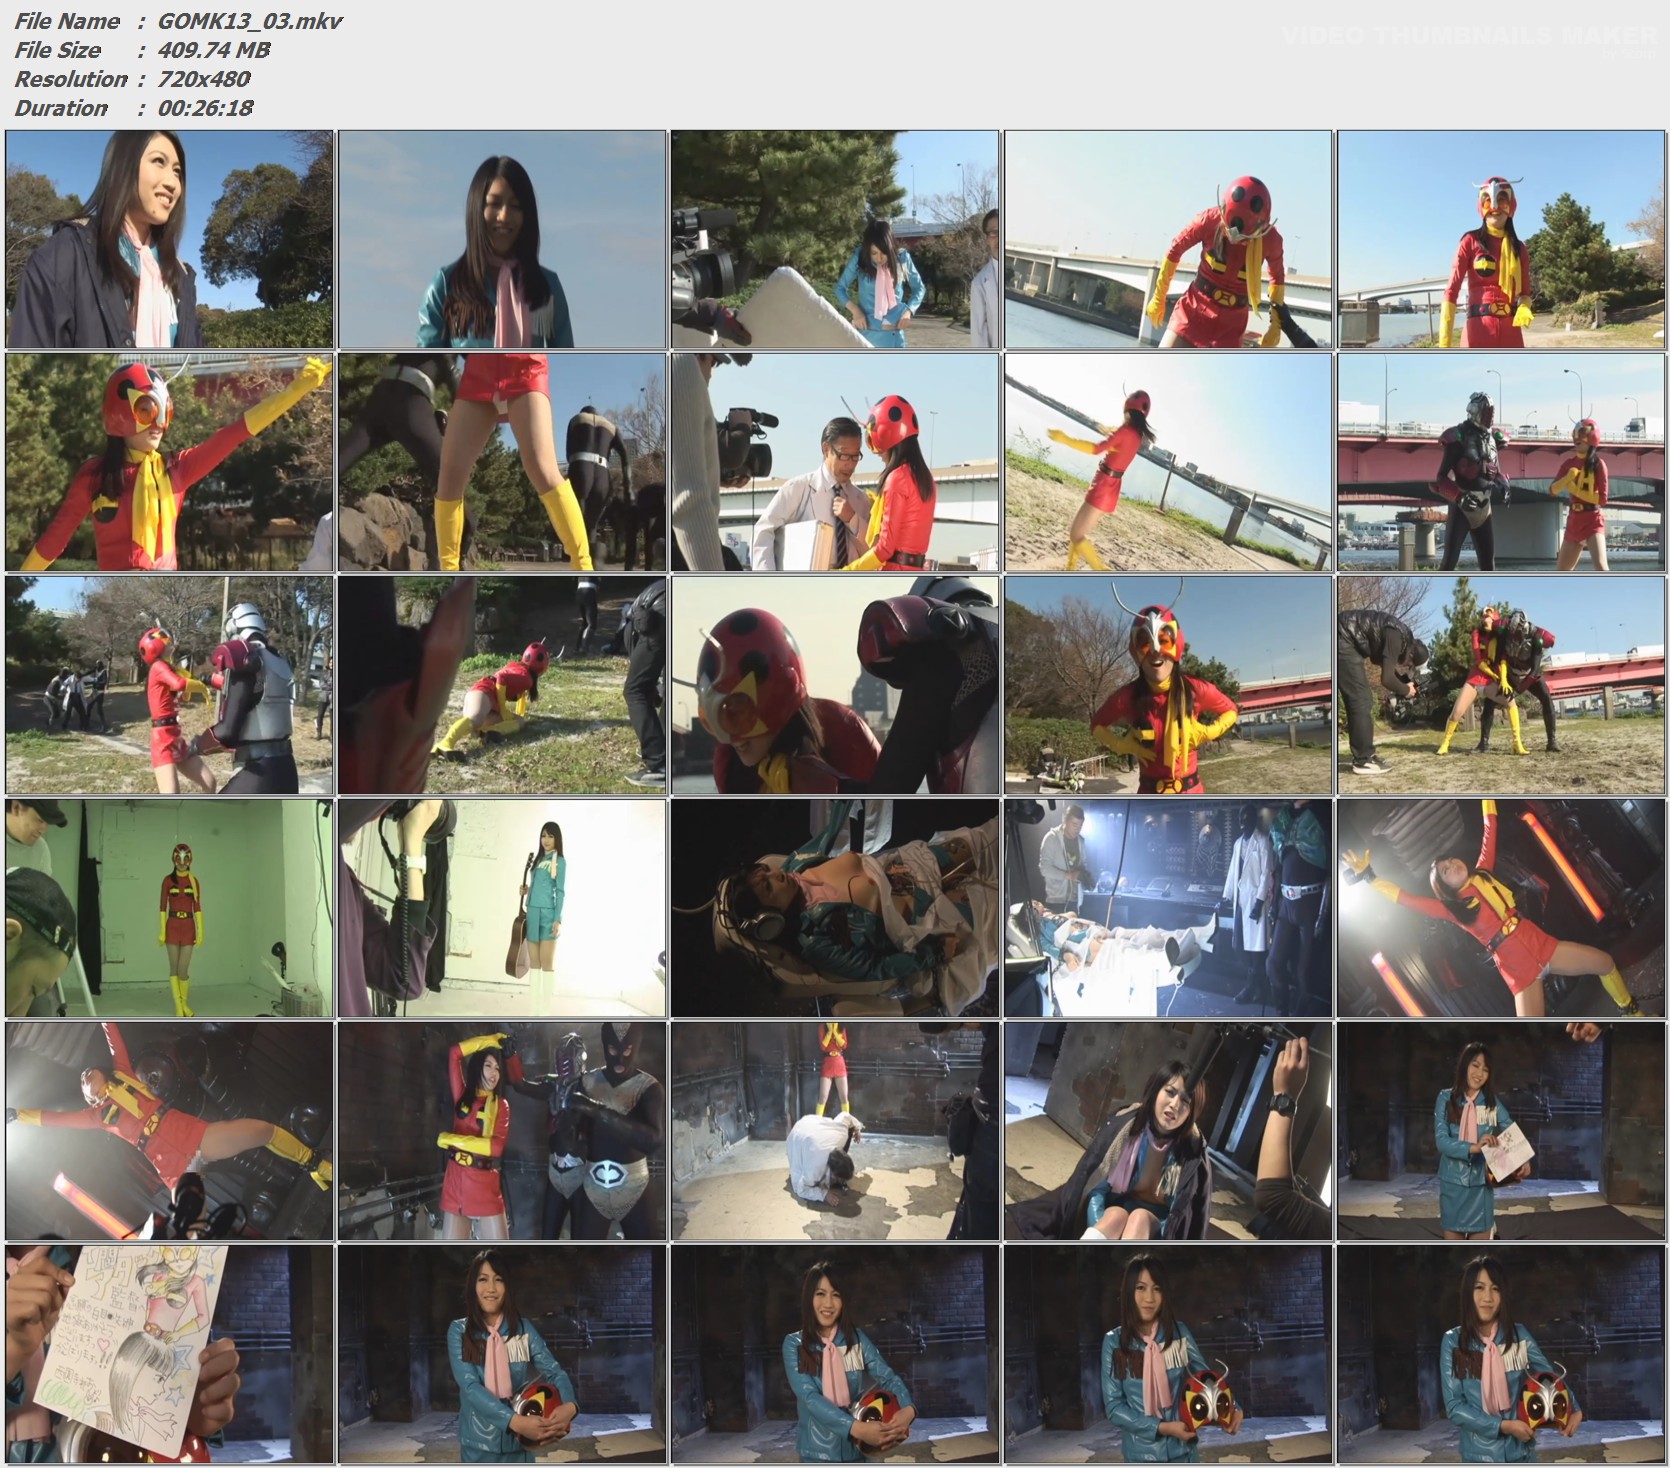
Task: Select thumbnail with video camera and white reflector
Action: [835, 239]
